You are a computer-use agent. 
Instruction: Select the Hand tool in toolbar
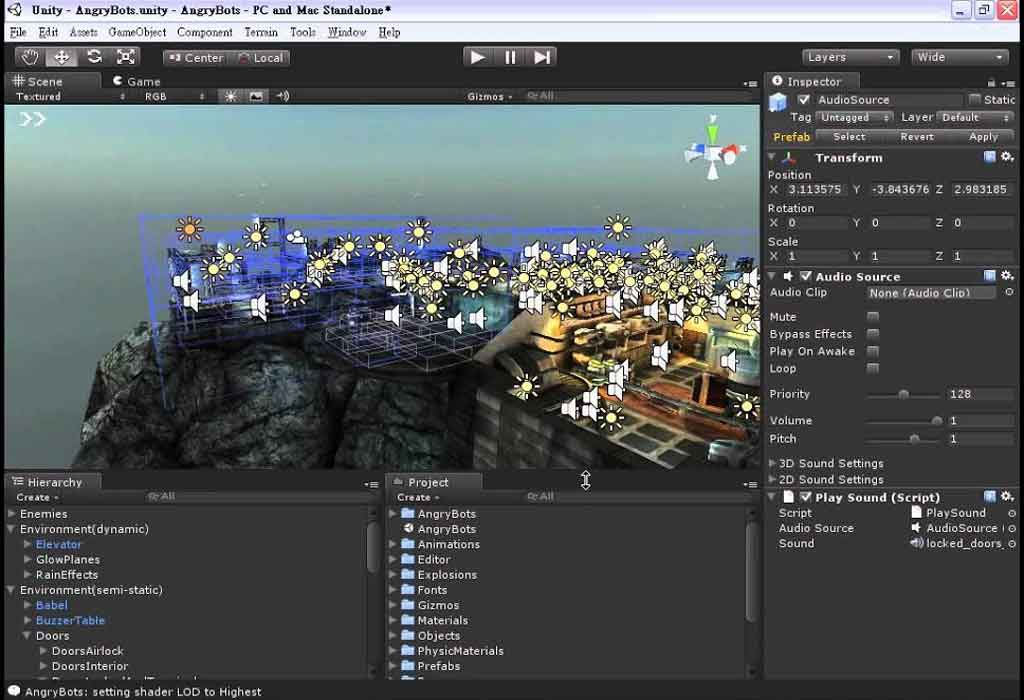[x=30, y=57]
